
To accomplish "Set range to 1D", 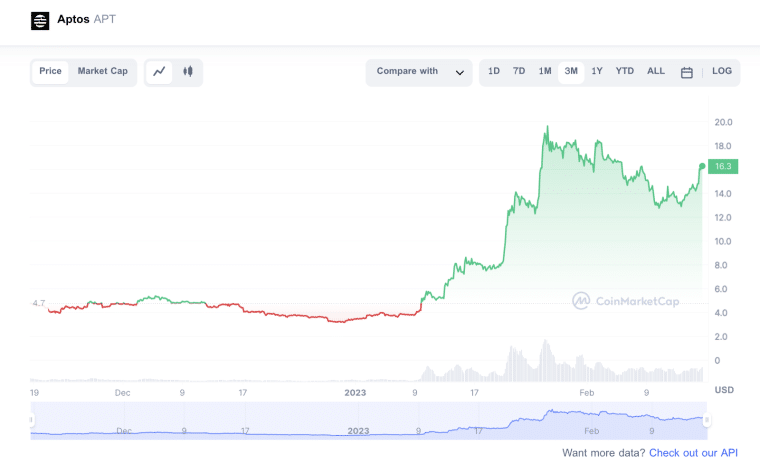I will 493,71.
